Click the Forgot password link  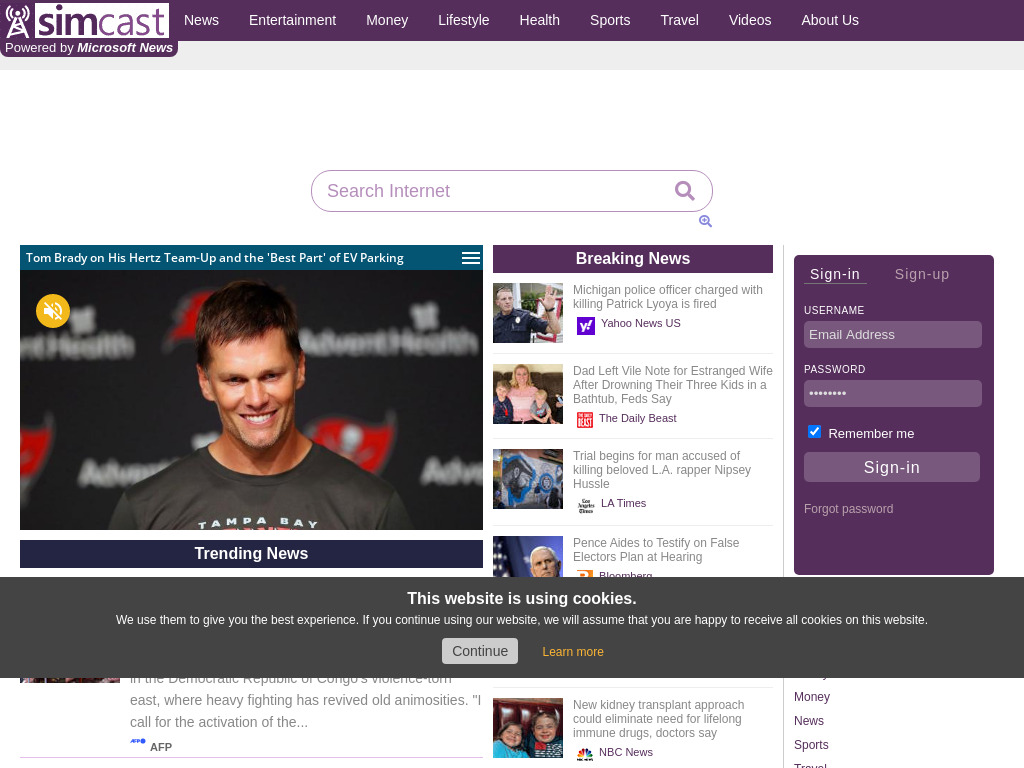coord(848,509)
